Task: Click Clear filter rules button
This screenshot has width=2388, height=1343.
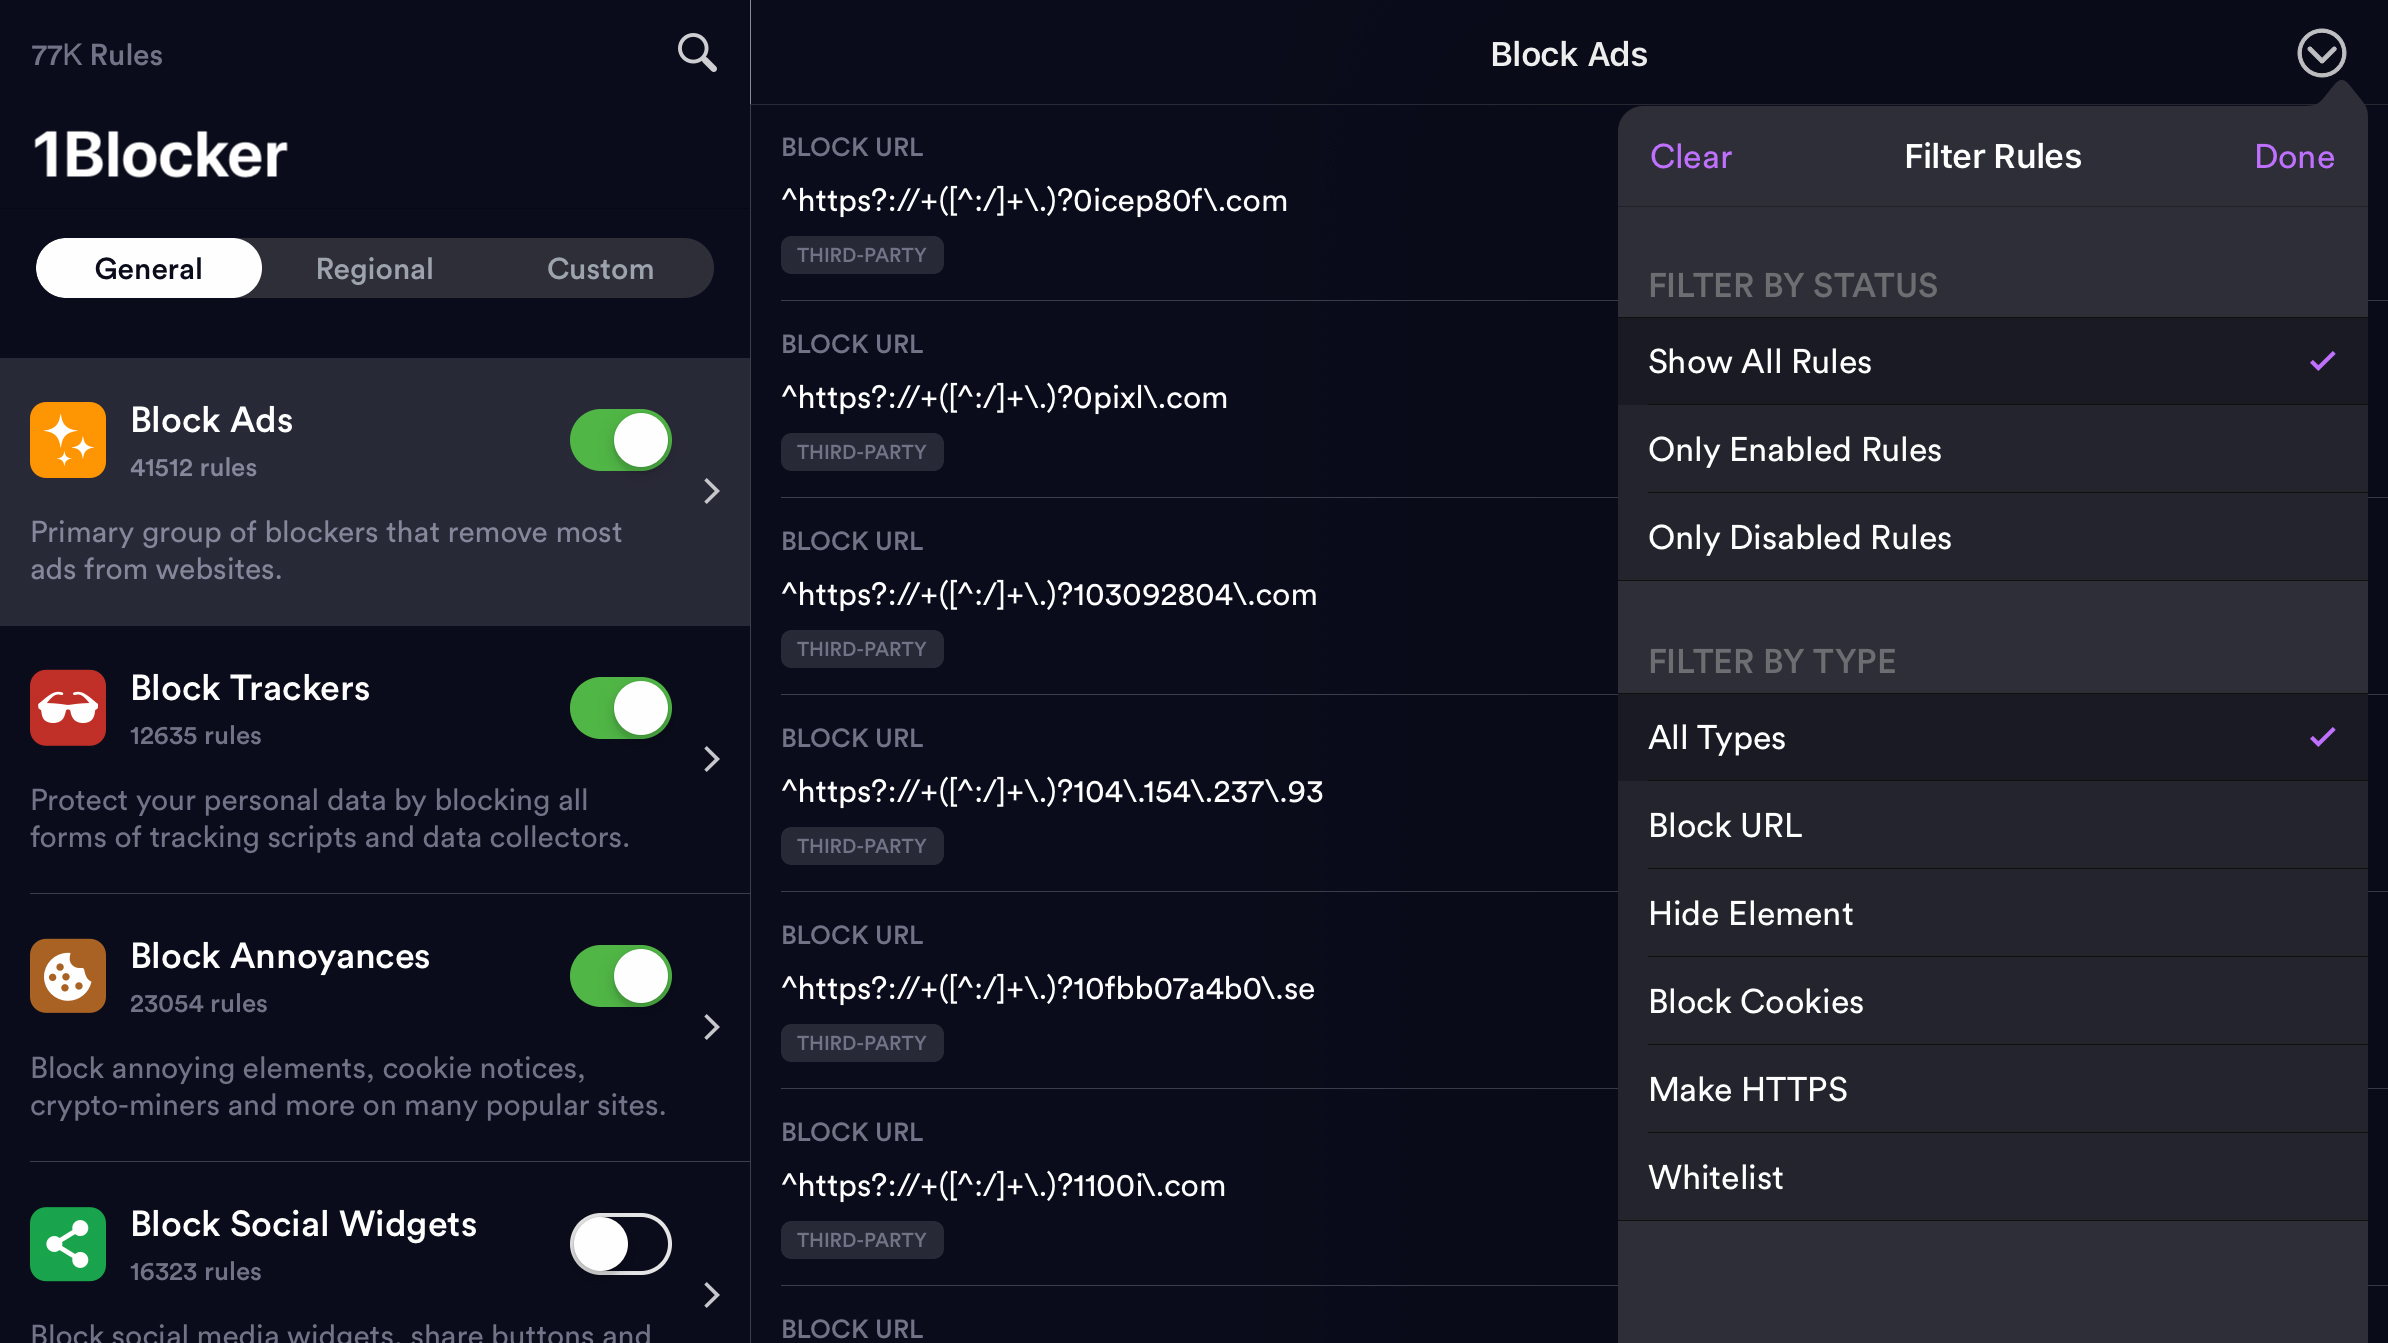Action: pyautogui.click(x=1691, y=154)
